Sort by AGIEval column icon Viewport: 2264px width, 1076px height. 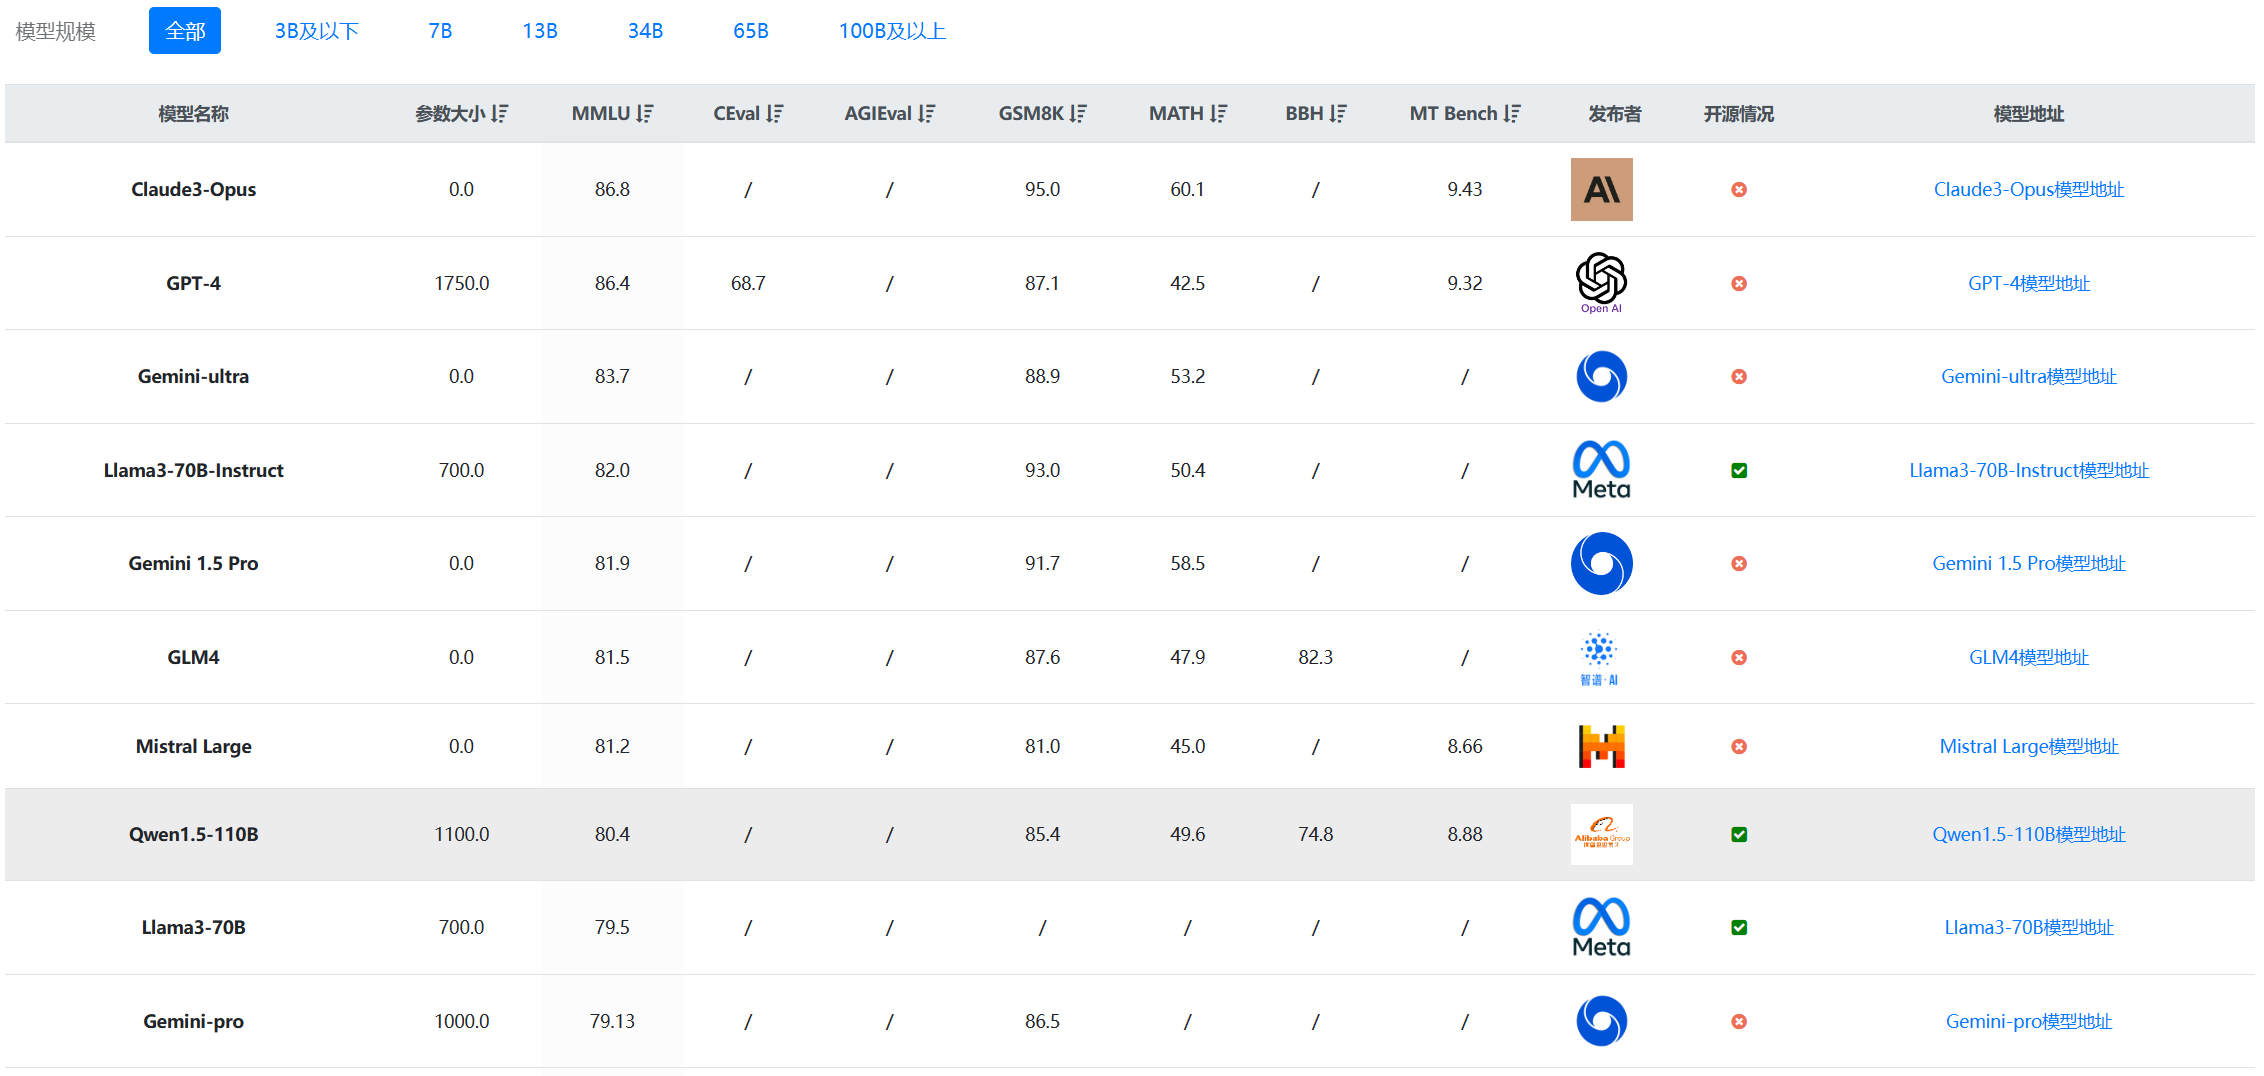point(927,114)
